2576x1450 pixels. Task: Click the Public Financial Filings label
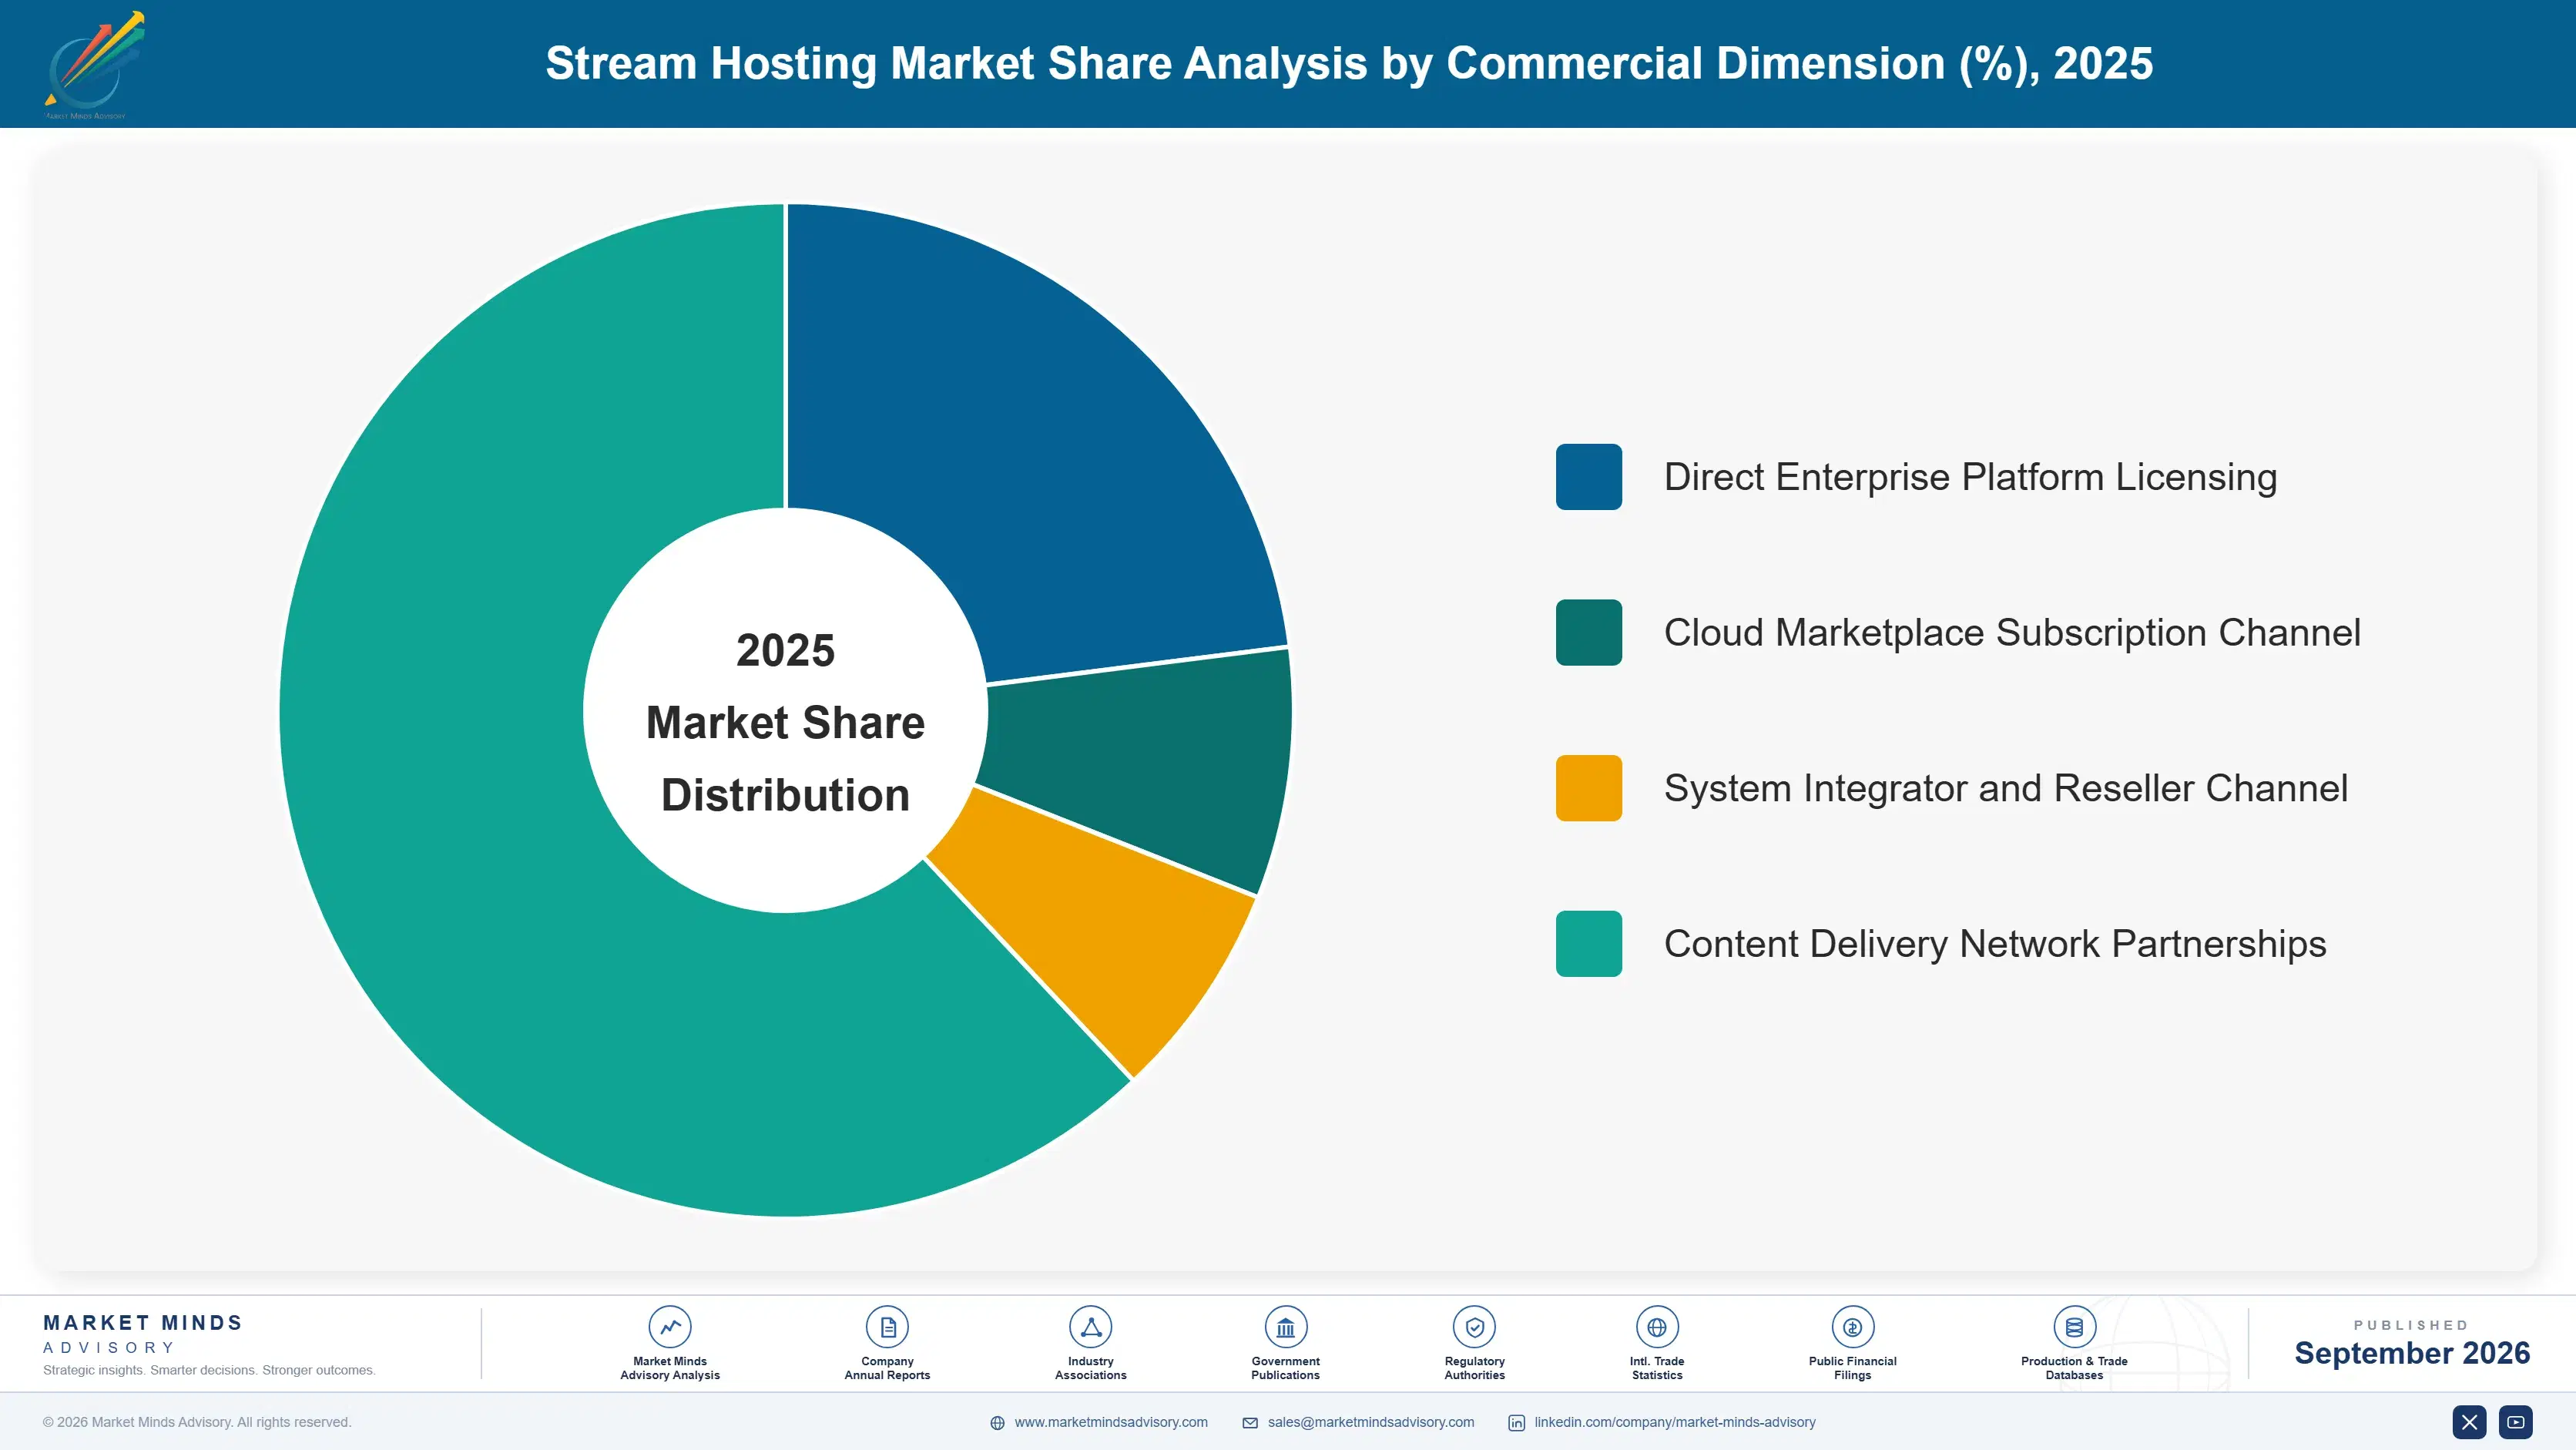tap(1852, 1368)
